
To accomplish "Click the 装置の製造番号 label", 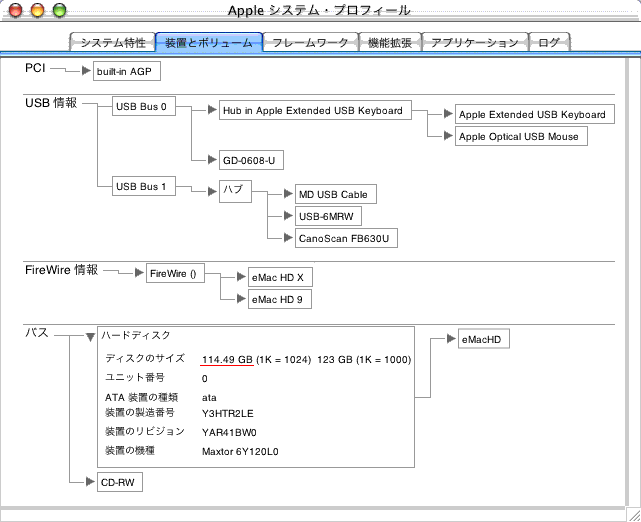I will click(x=140, y=412).
